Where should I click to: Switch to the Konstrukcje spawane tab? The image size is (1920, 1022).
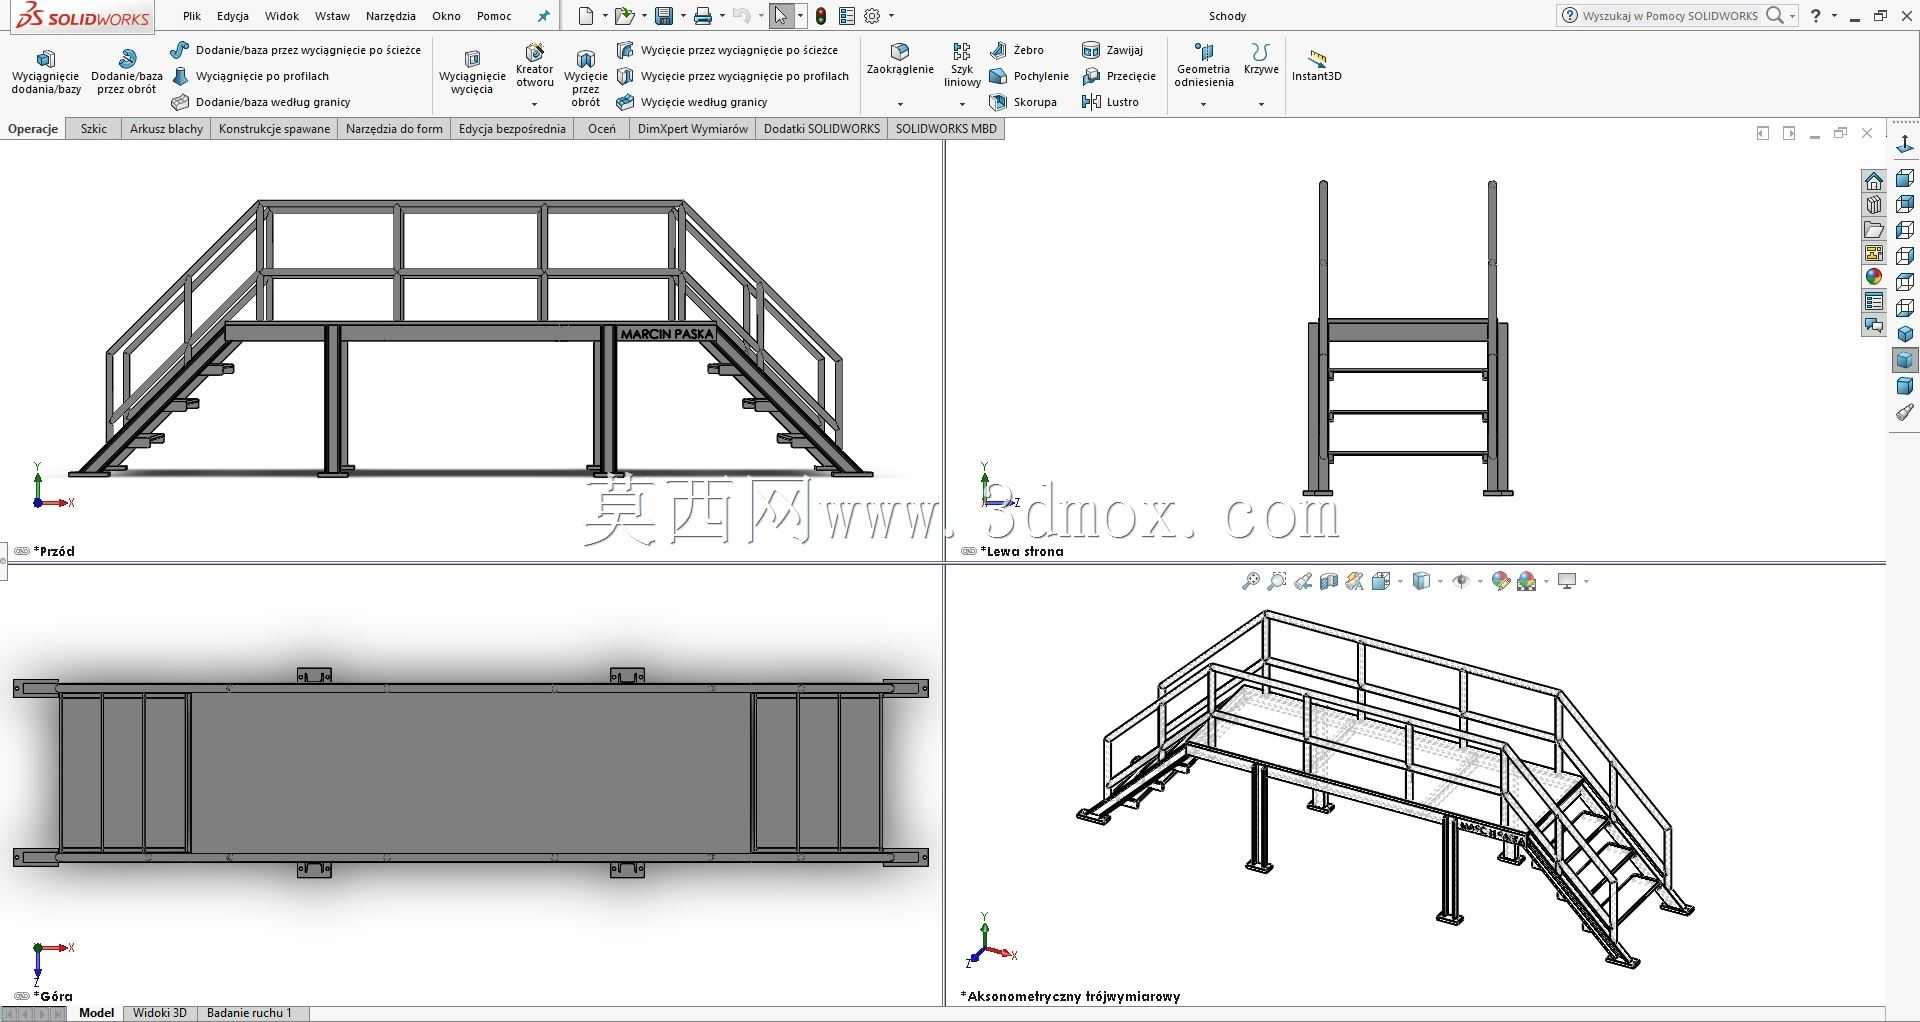tap(274, 129)
